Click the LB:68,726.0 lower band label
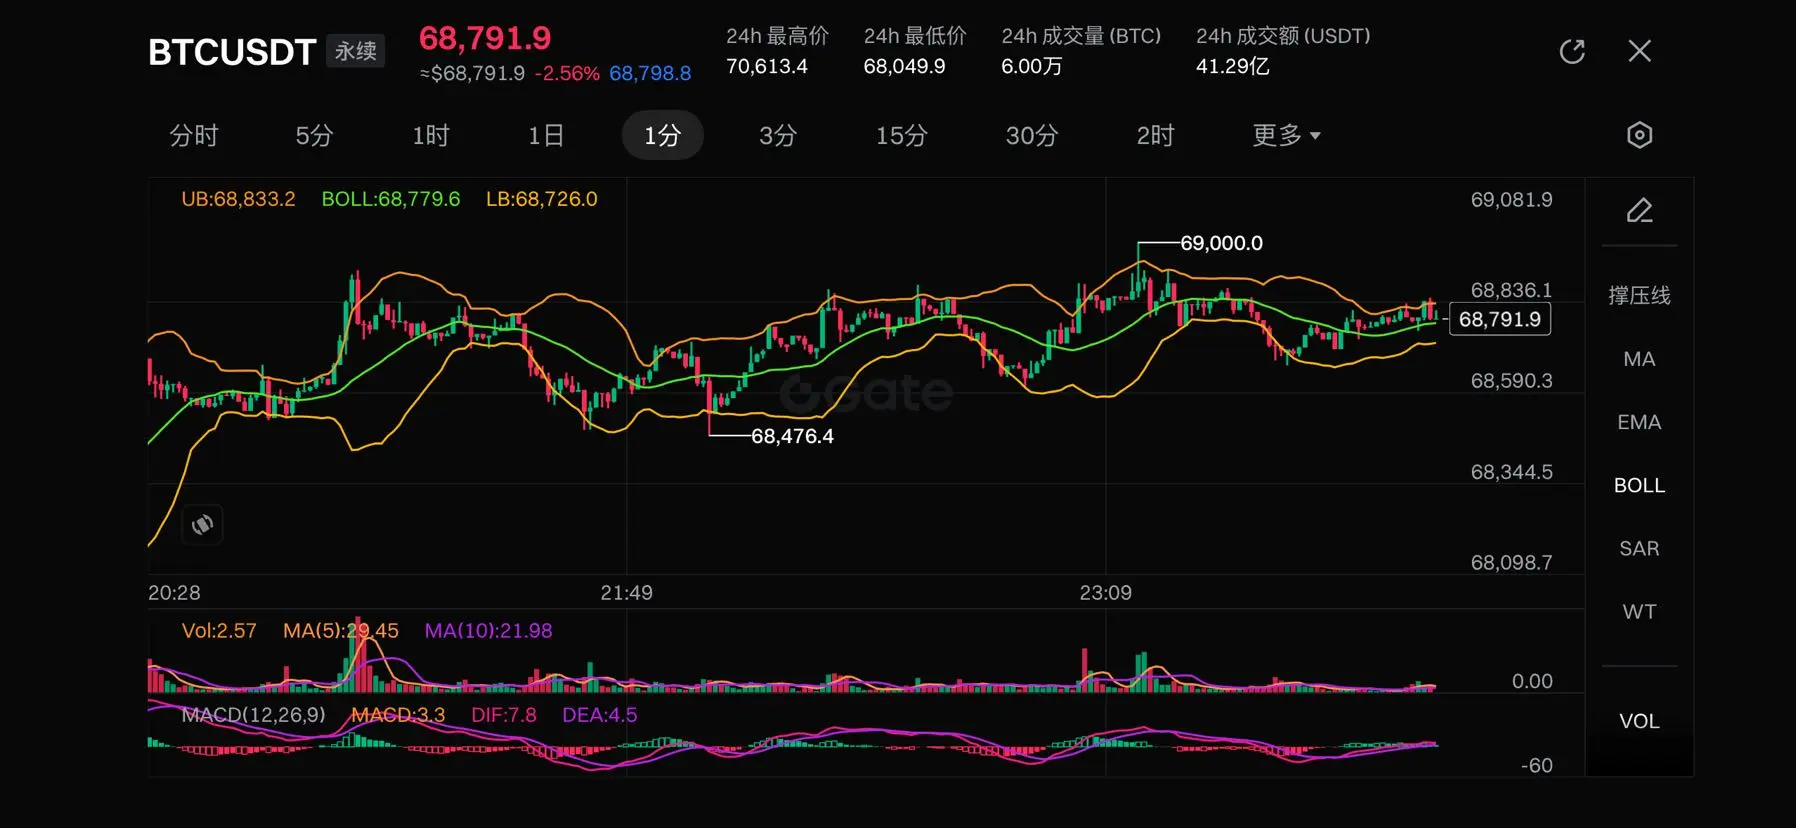The height and width of the screenshot is (828, 1796). click(542, 199)
